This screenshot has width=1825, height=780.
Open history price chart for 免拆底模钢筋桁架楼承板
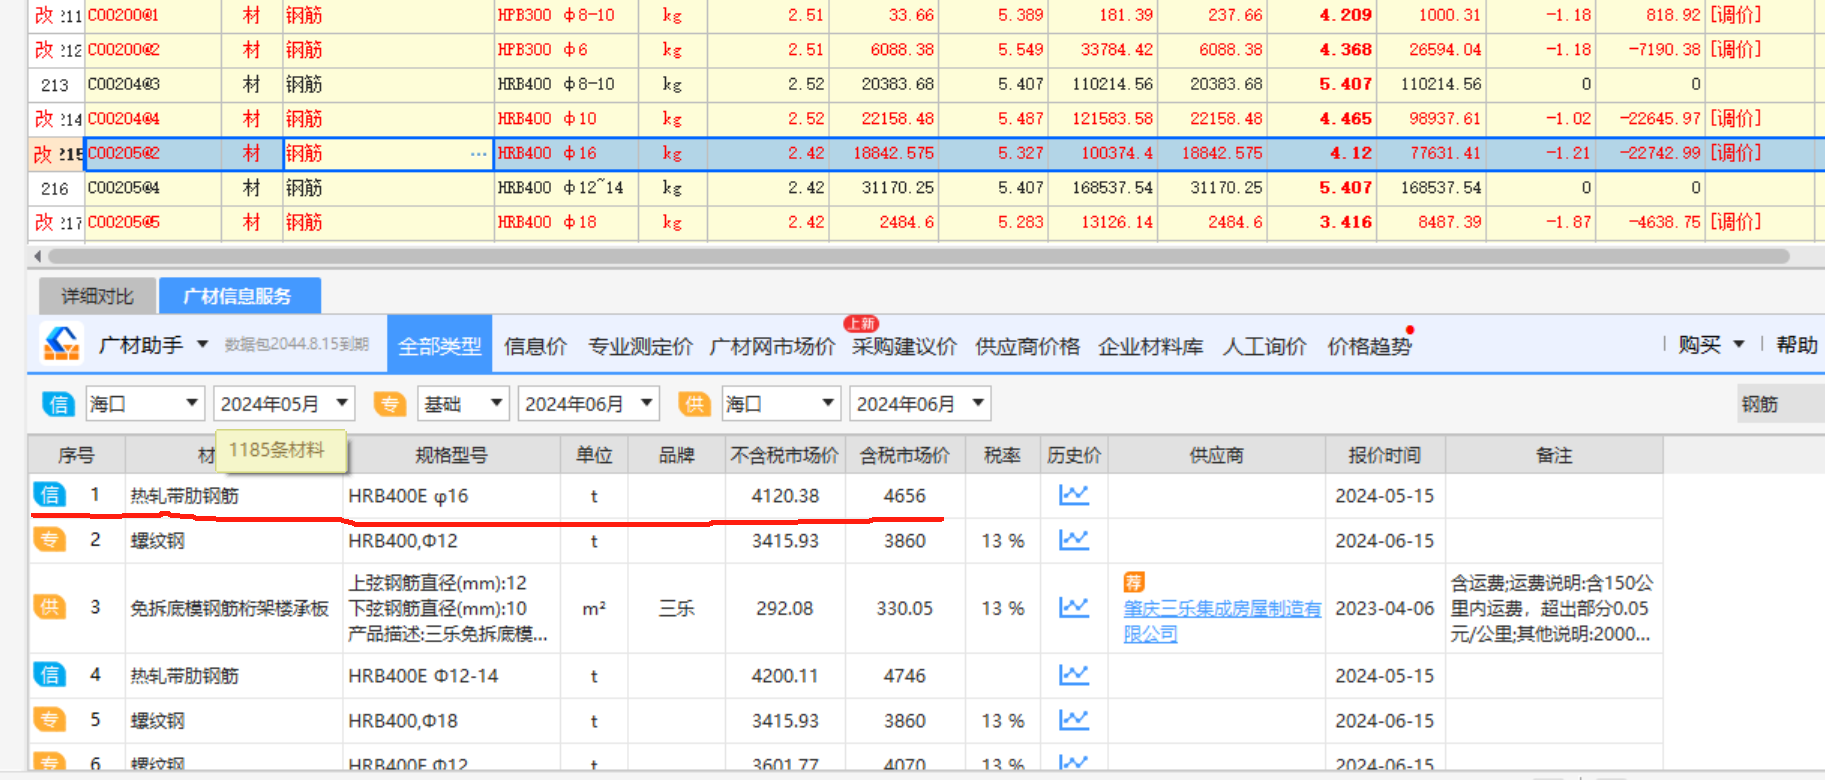1074,607
